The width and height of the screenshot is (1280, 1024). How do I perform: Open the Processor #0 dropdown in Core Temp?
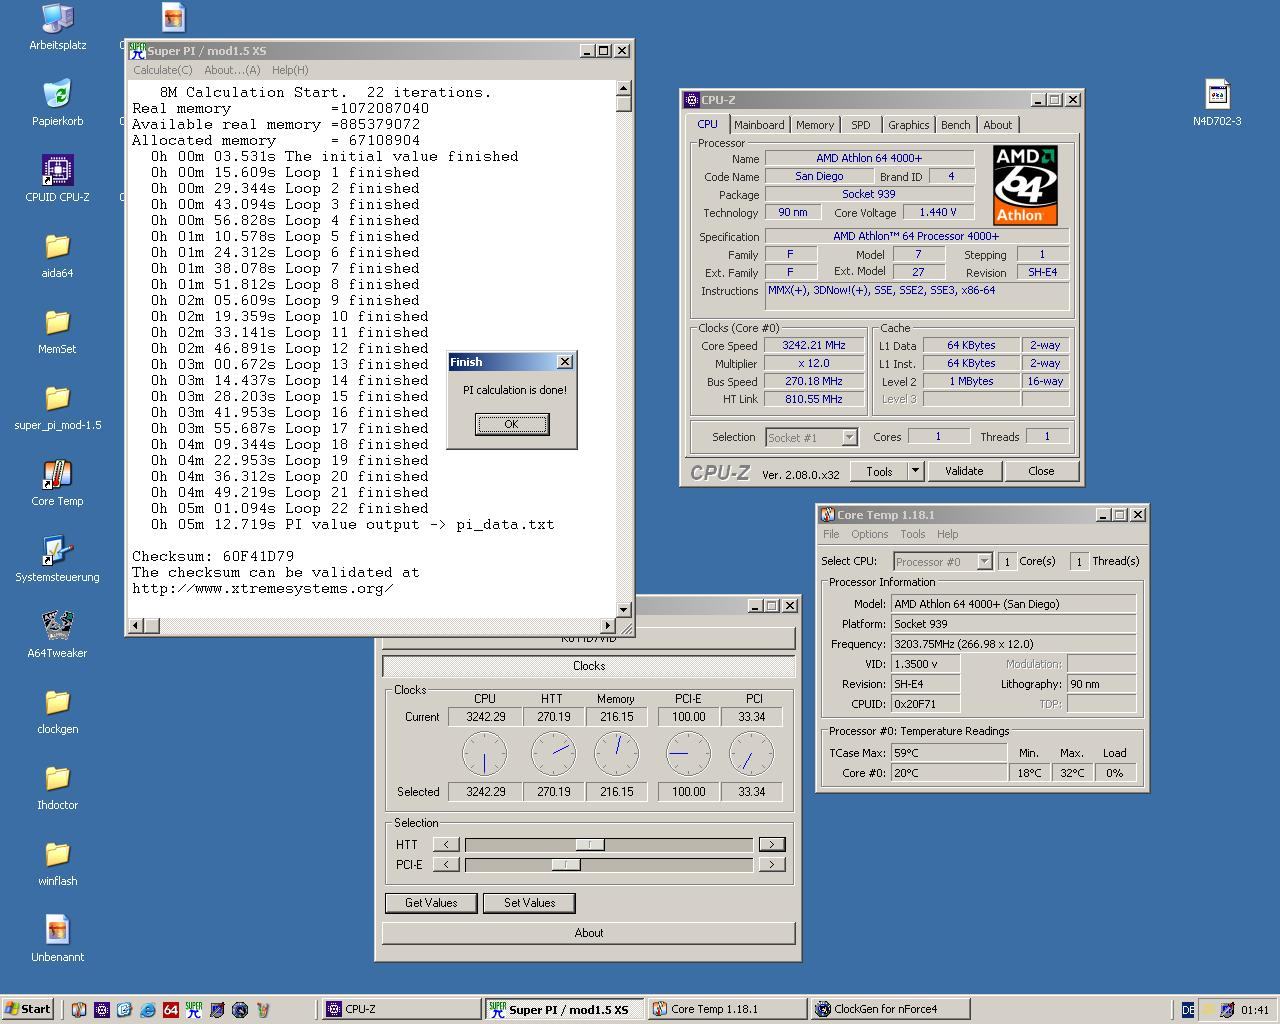pos(984,562)
